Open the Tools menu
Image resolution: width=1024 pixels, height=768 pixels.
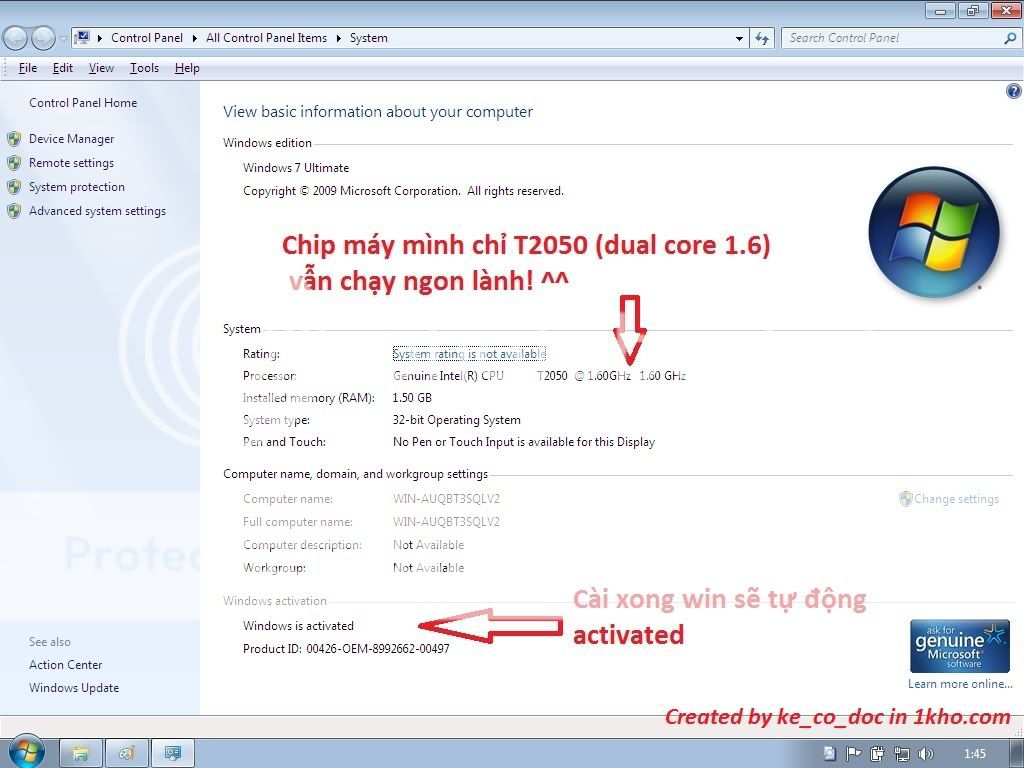144,68
